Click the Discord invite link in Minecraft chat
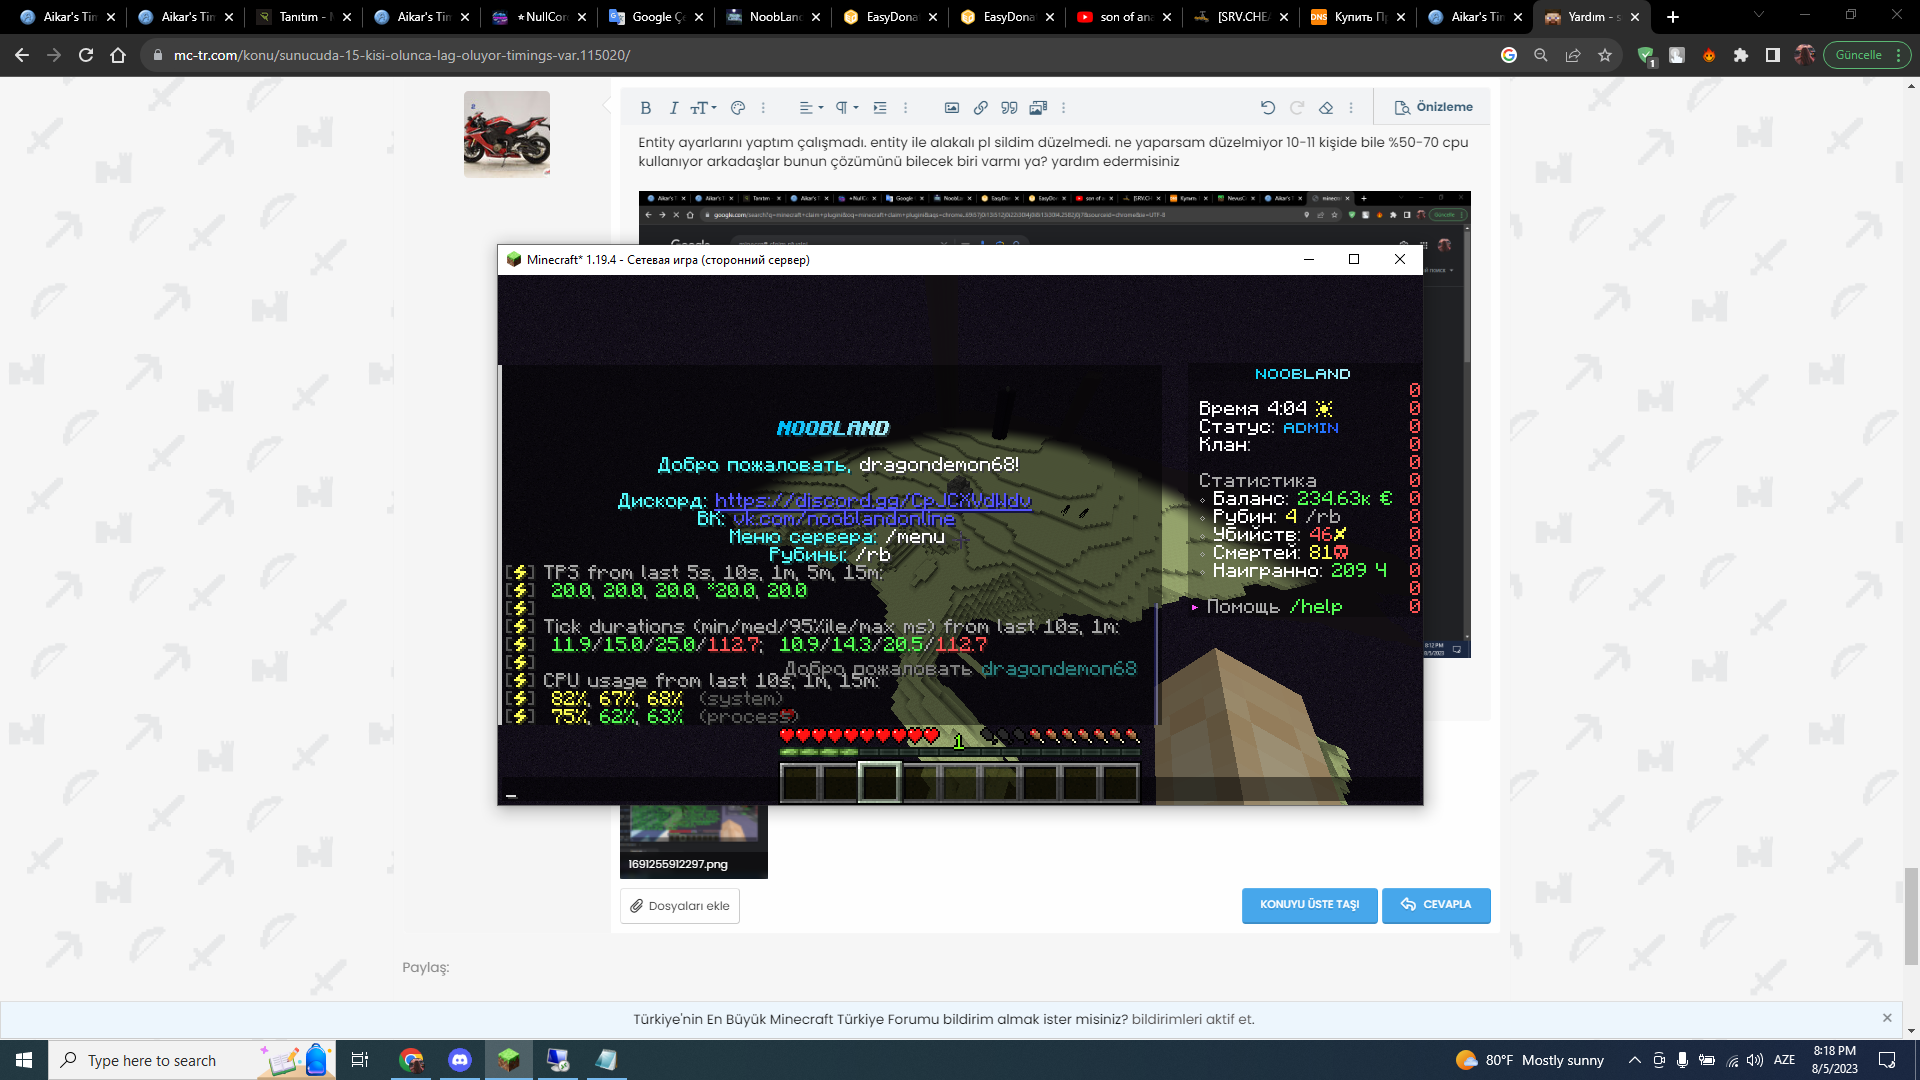 tap(872, 500)
